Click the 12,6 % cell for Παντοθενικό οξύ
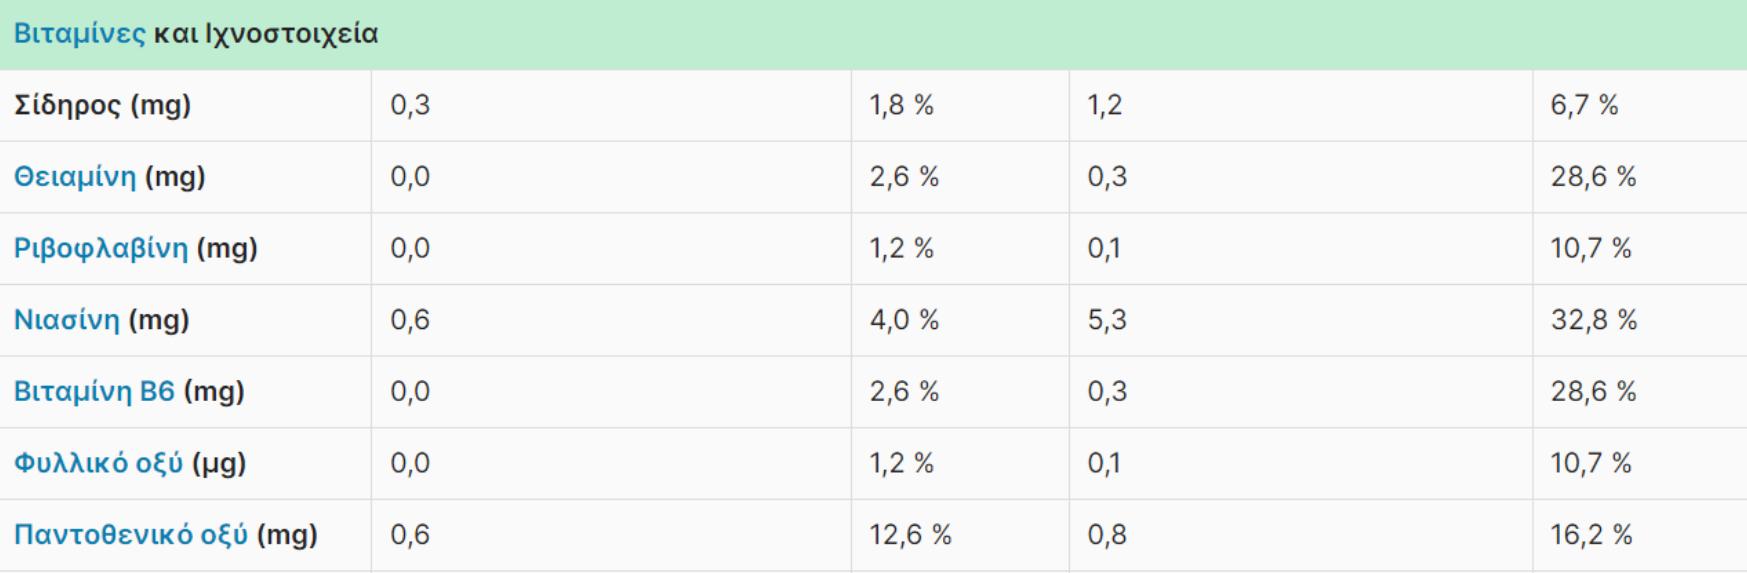The image size is (1747, 573). coord(910,535)
